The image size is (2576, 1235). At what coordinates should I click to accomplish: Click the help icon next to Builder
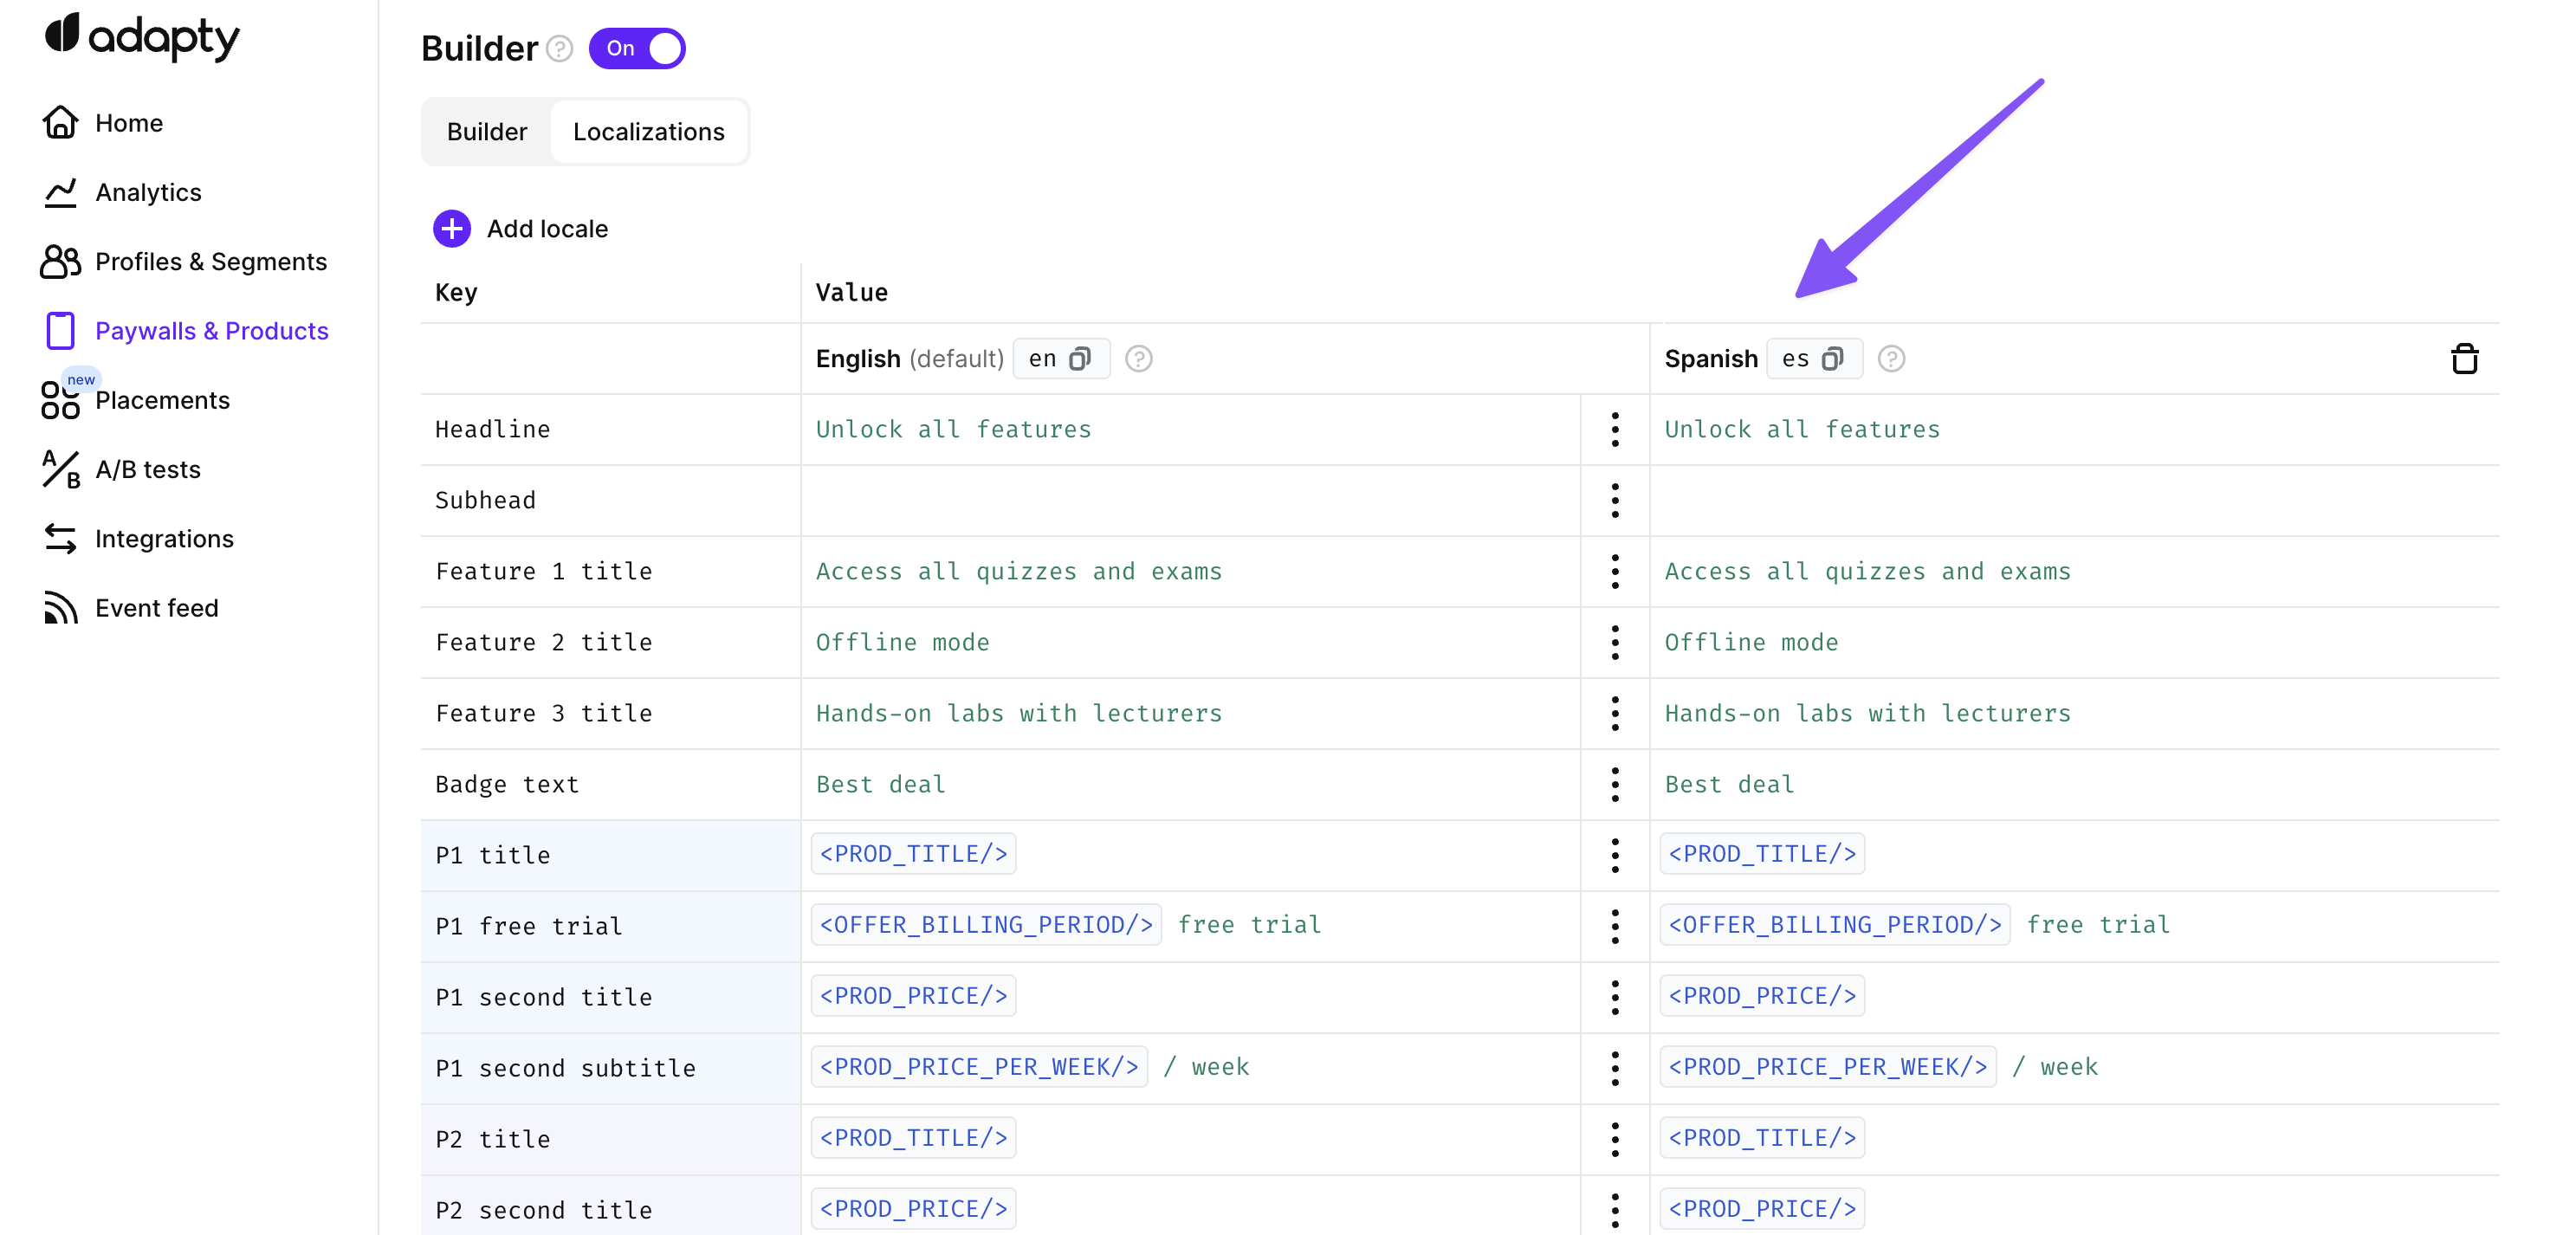[x=560, y=48]
